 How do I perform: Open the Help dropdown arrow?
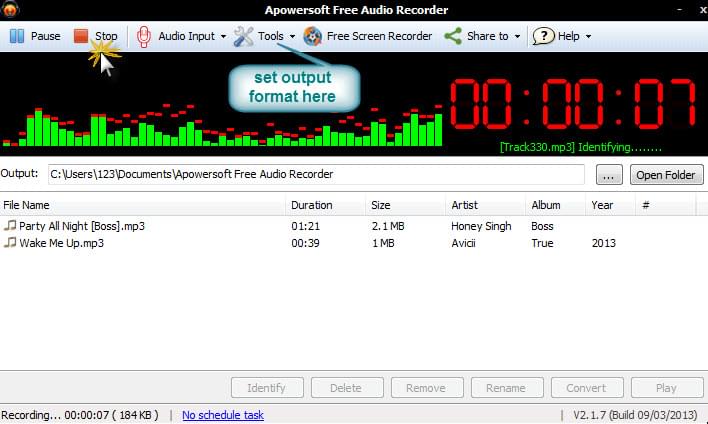[588, 37]
